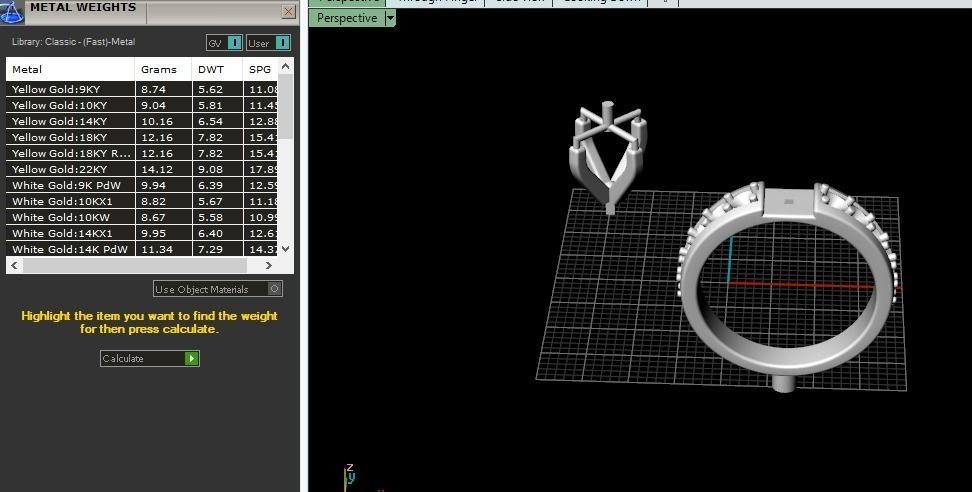
Task: Click the 5.67 DWT cell
Action: pyautogui.click(x=217, y=201)
